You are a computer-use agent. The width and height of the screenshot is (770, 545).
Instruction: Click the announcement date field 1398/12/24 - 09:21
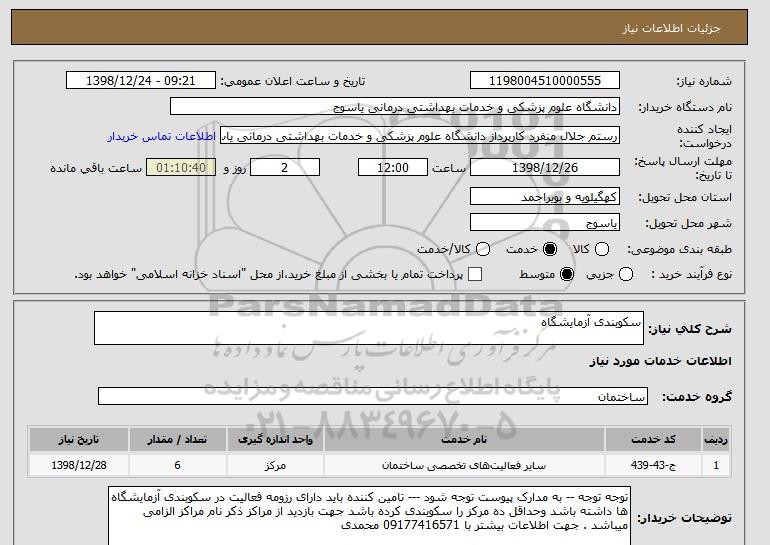point(141,81)
